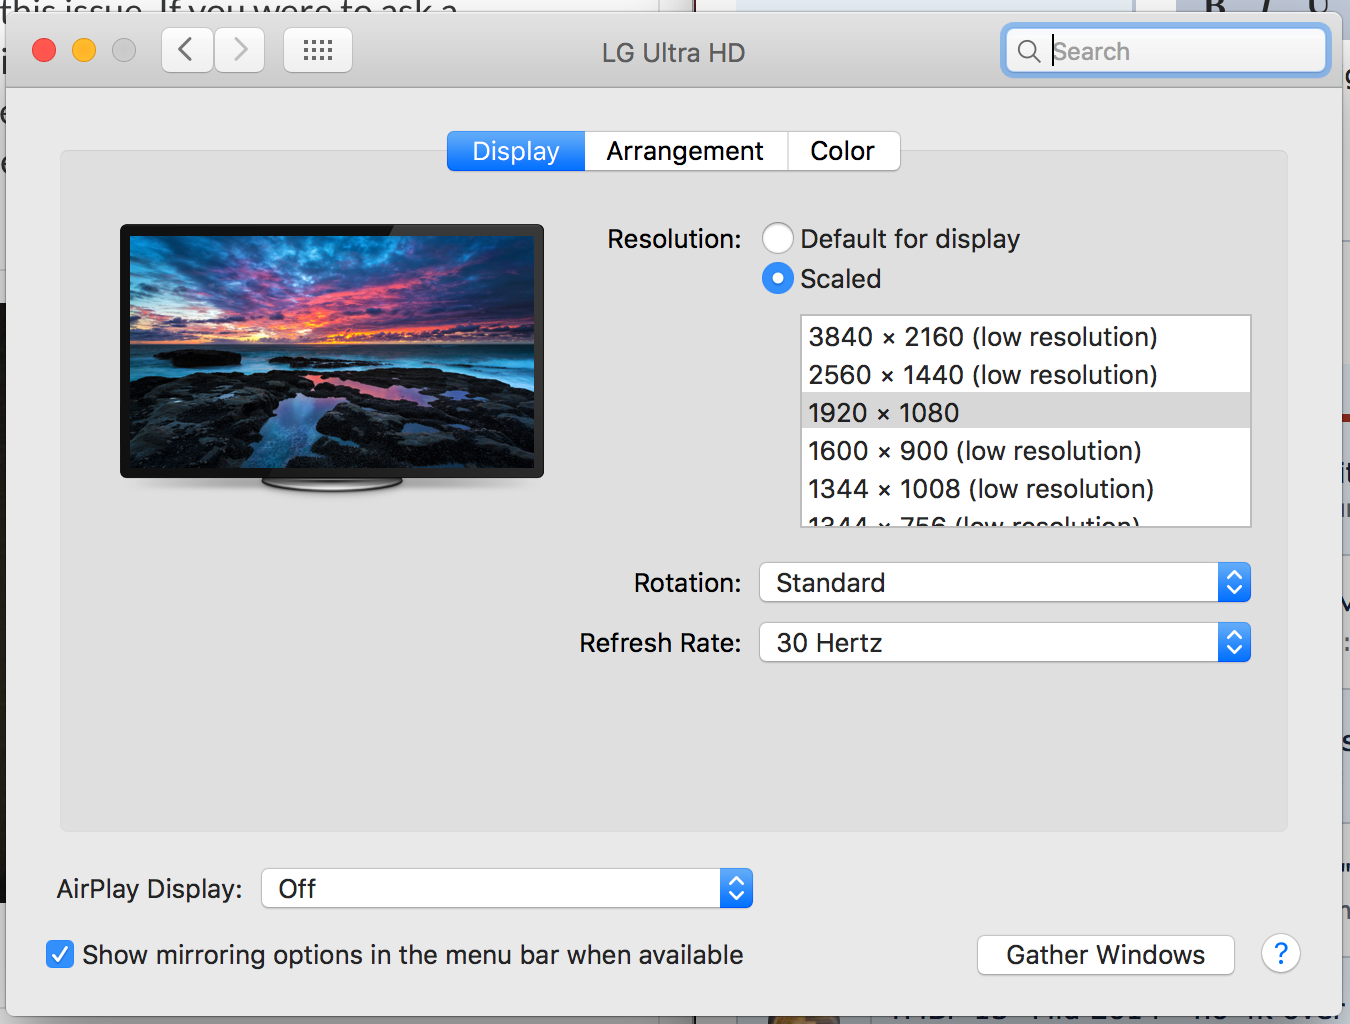
Task: Click the Gather Windows button
Action: tap(1106, 955)
